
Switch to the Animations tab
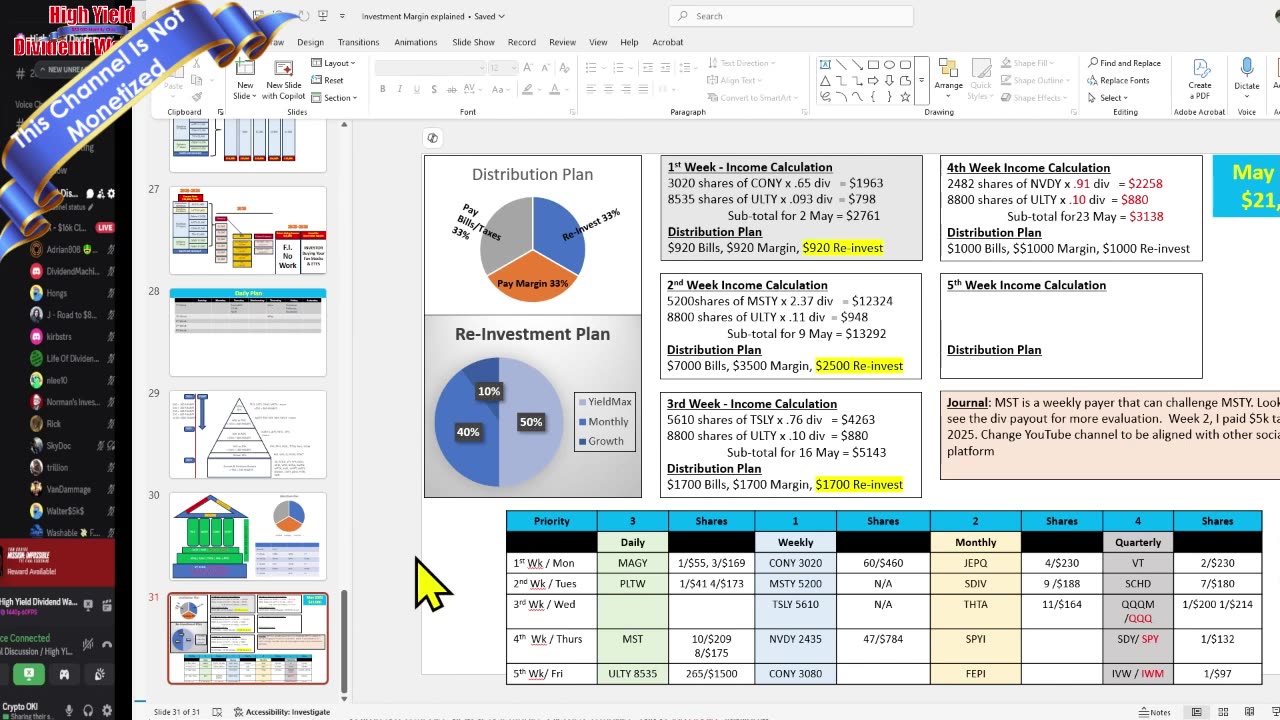[x=416, y=42]
